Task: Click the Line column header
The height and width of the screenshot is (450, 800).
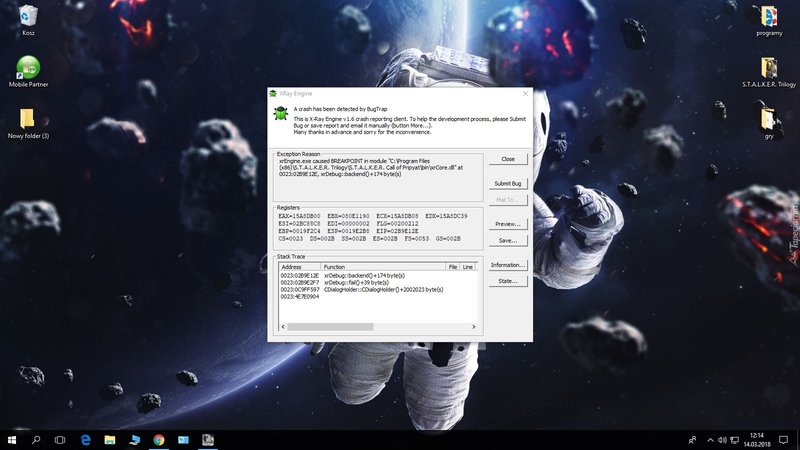Action: 468,267
